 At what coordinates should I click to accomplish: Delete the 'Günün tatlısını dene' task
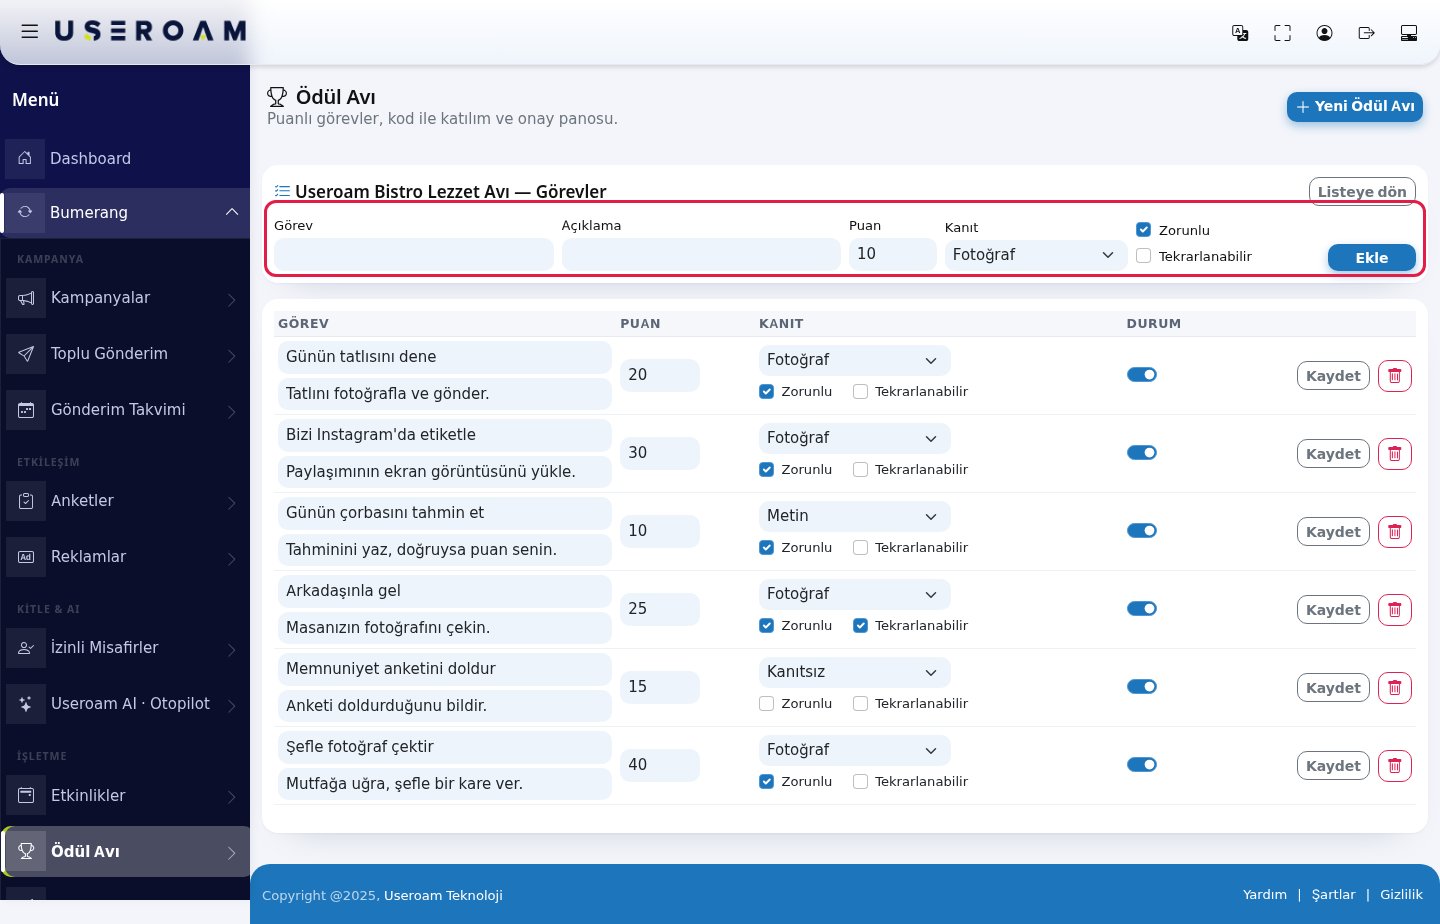pyautogui.click(x=1394, y=376)
